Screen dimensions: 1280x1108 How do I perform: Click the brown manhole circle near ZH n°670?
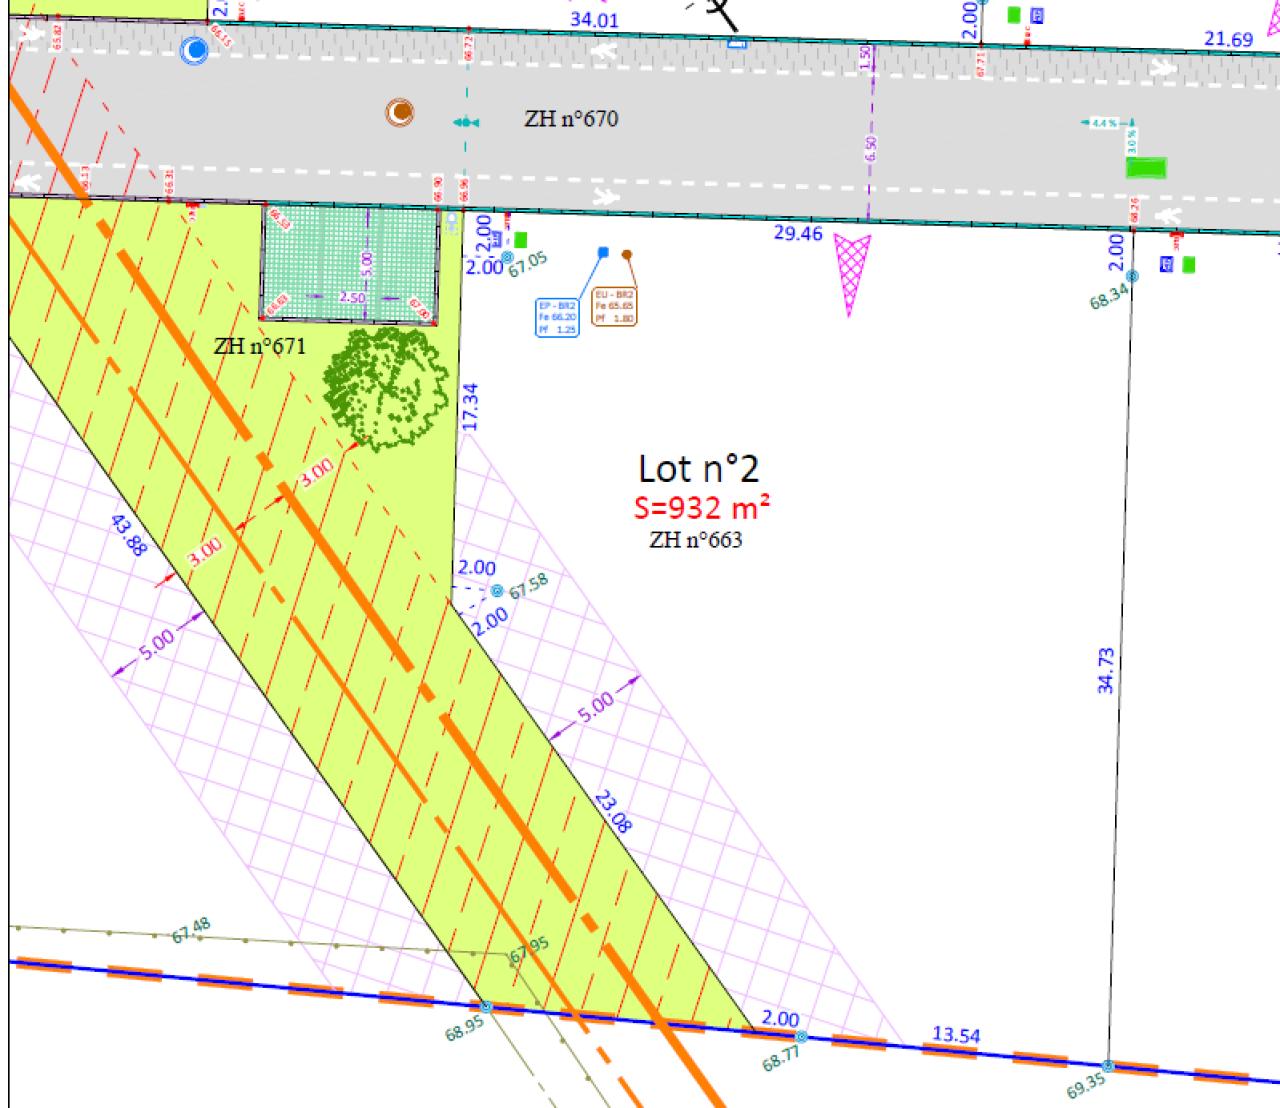(398, 113)
